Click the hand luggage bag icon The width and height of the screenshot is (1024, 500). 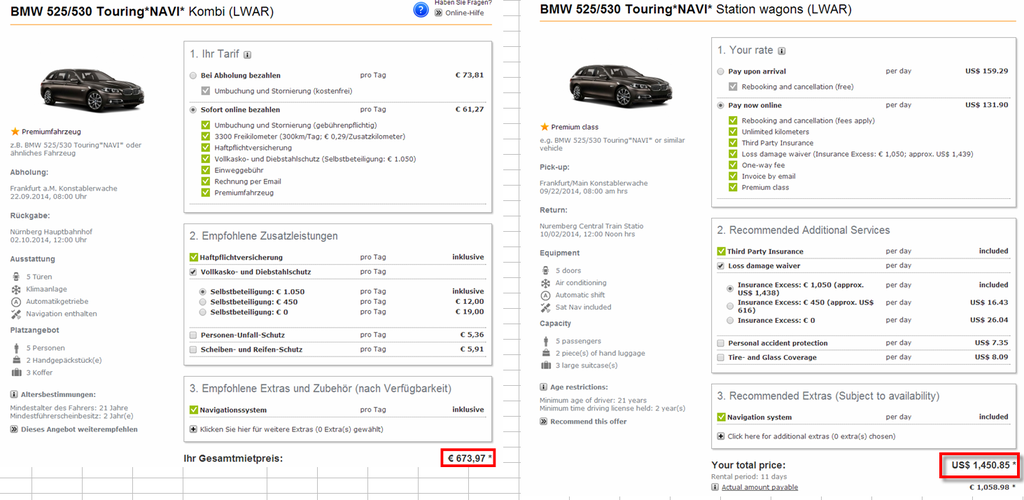click(x=545, y=353)
